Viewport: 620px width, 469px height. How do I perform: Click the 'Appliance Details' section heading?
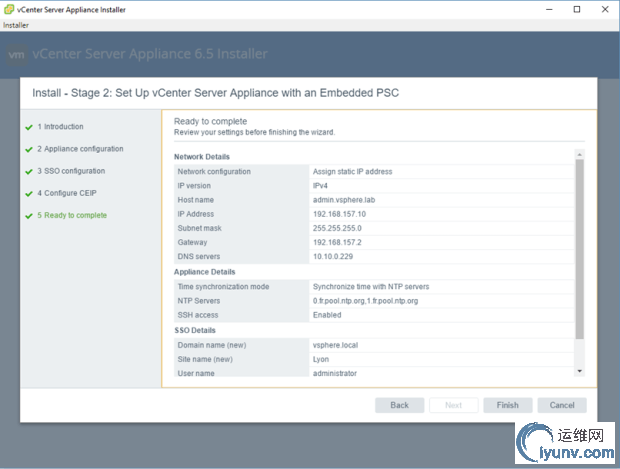[x=204, y=272]
